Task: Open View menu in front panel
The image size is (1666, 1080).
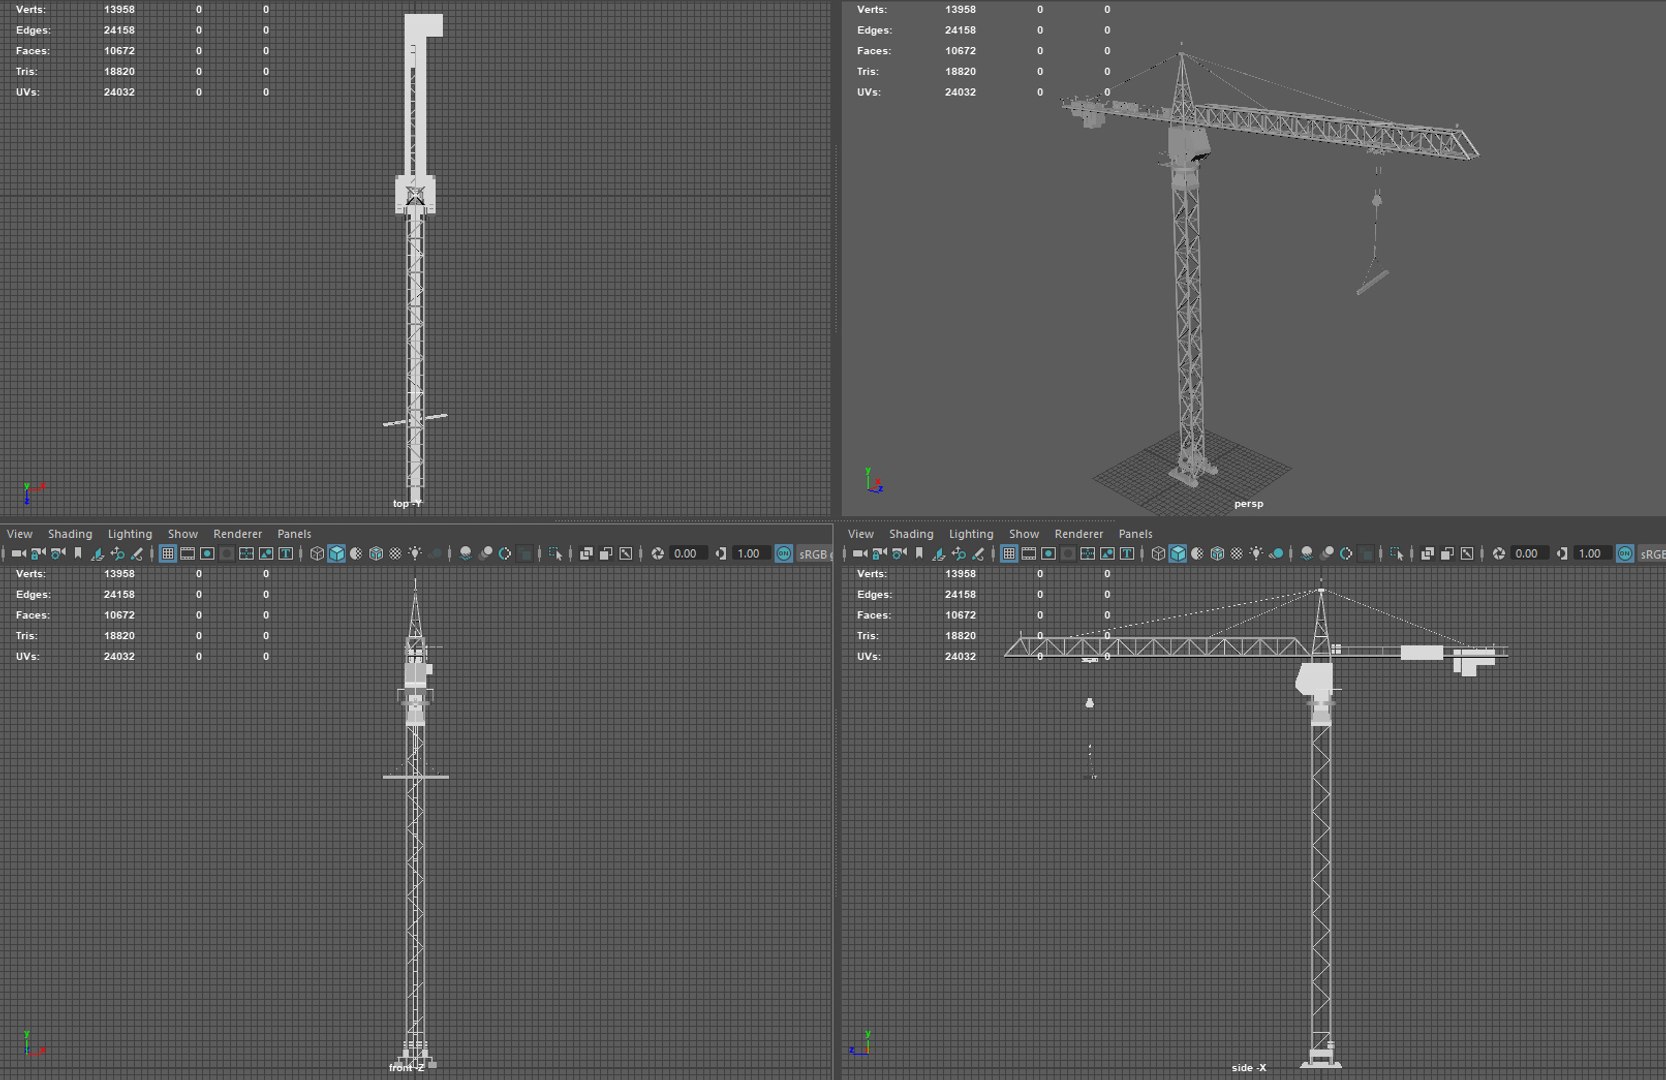Action: coord(19,534)
